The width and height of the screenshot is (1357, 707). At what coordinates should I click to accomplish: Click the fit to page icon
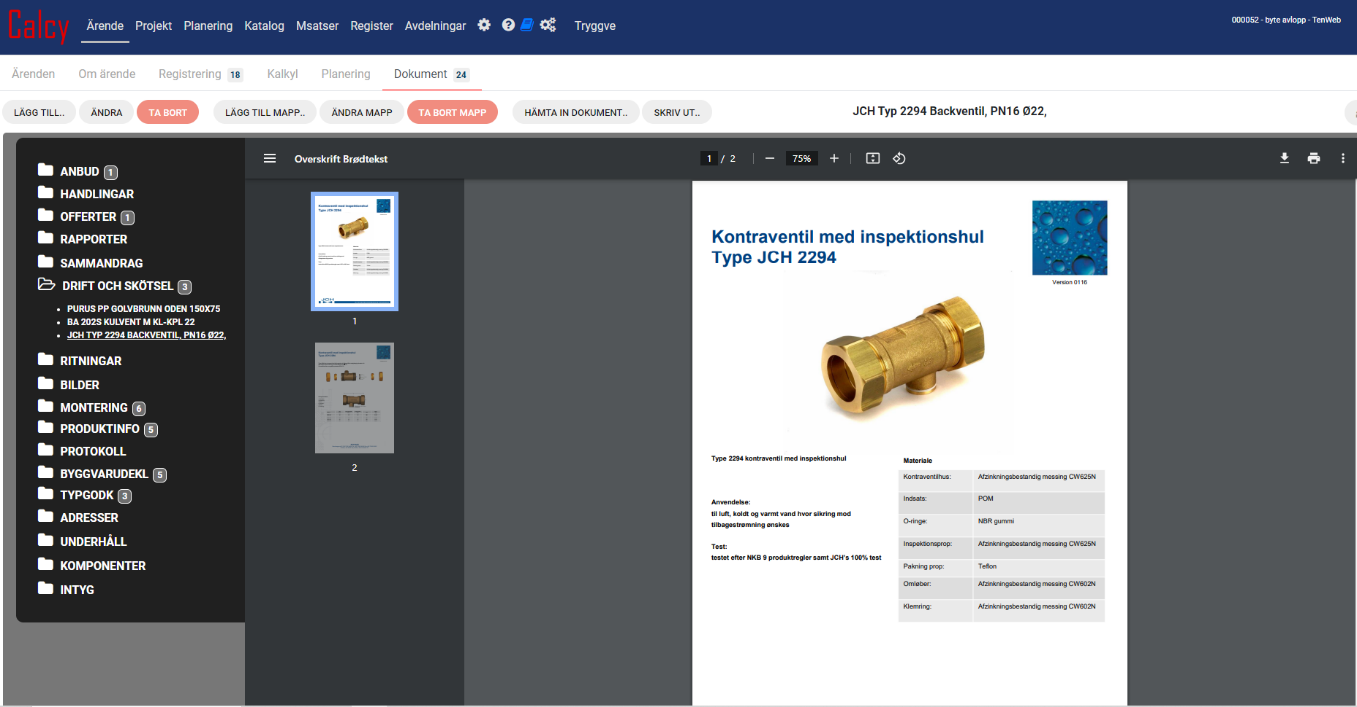872,159
